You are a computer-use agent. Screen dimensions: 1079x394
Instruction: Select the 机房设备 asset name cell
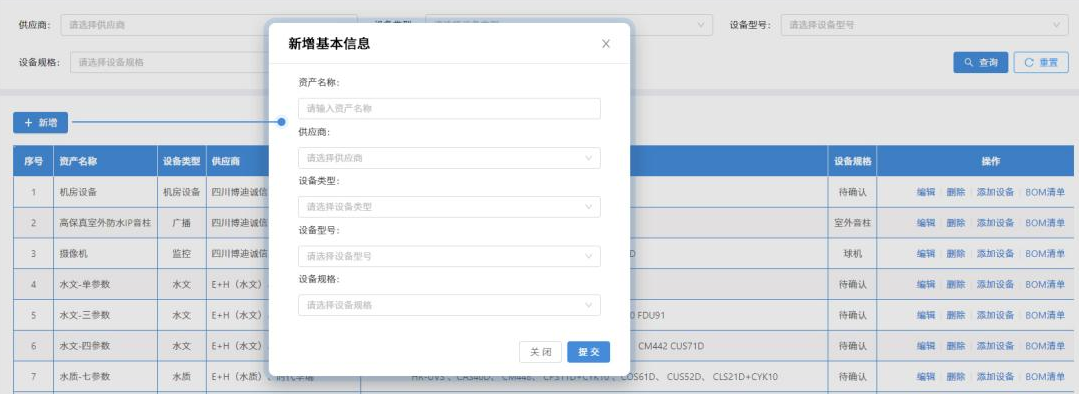pos(105,193)
